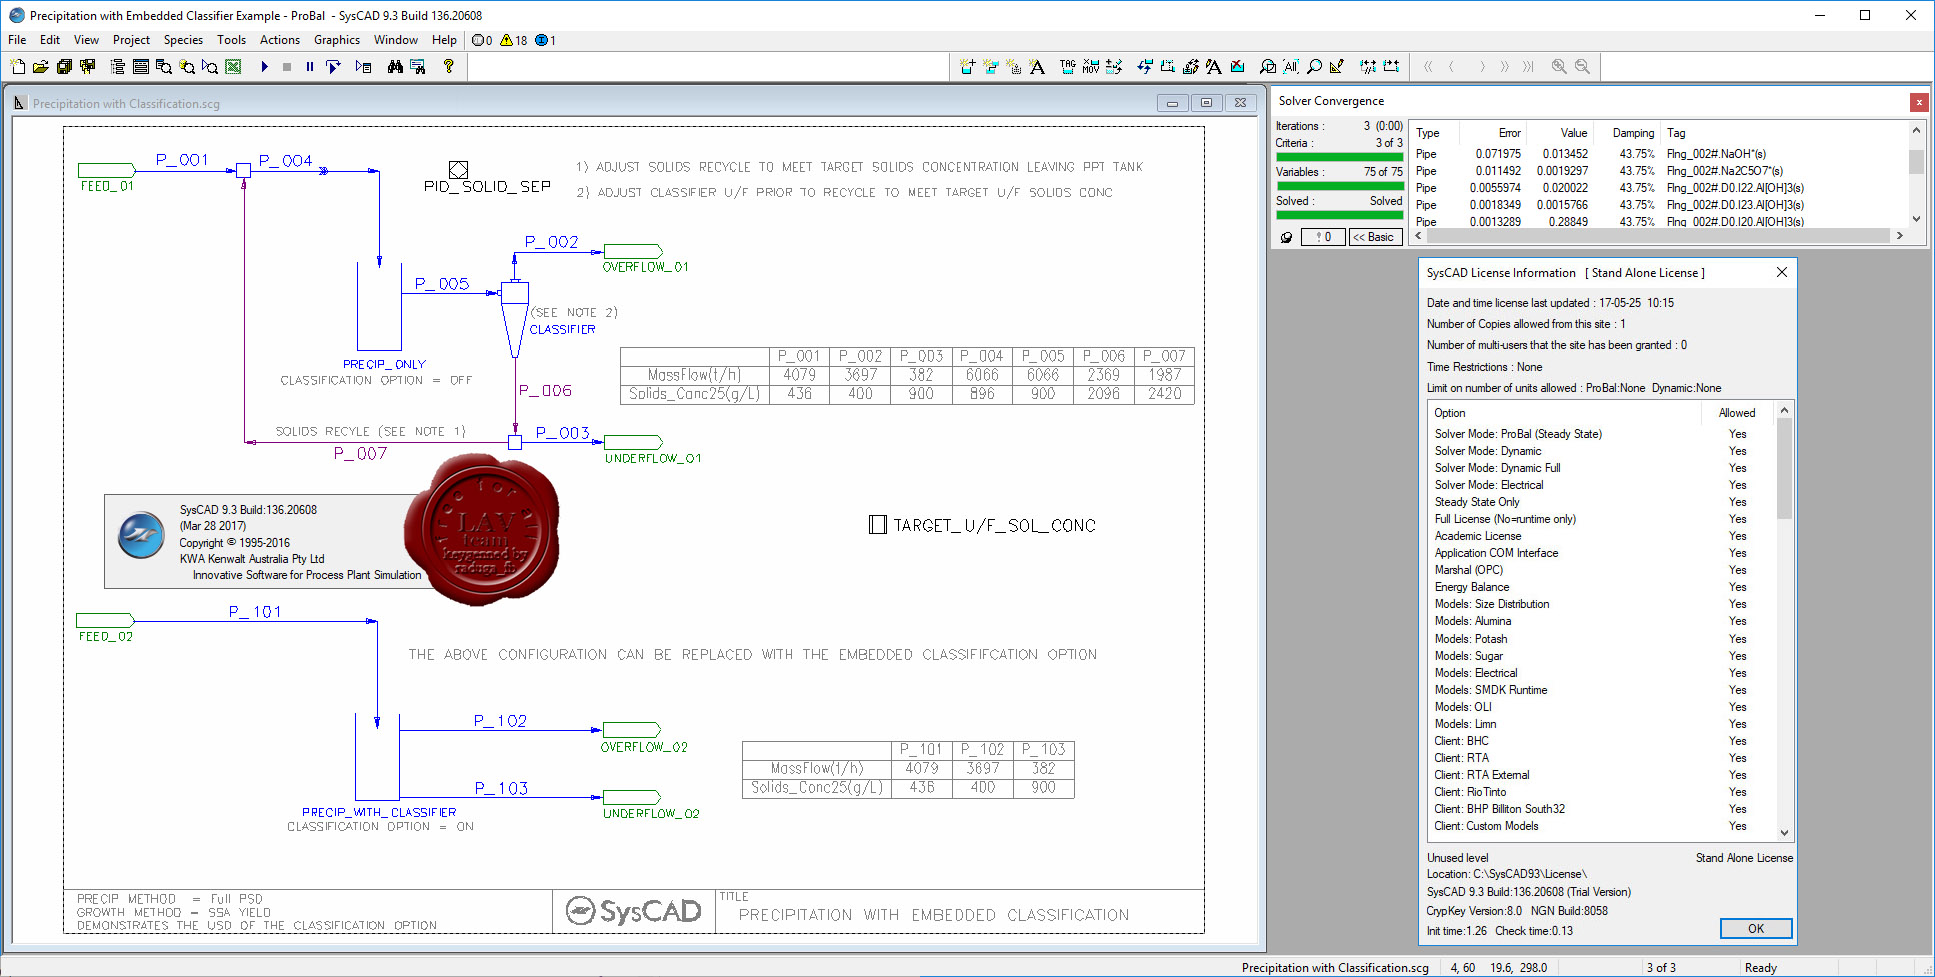Click the yellow warnings indicator showing 18
The image size is (1935, 977).
pos(514,41)
